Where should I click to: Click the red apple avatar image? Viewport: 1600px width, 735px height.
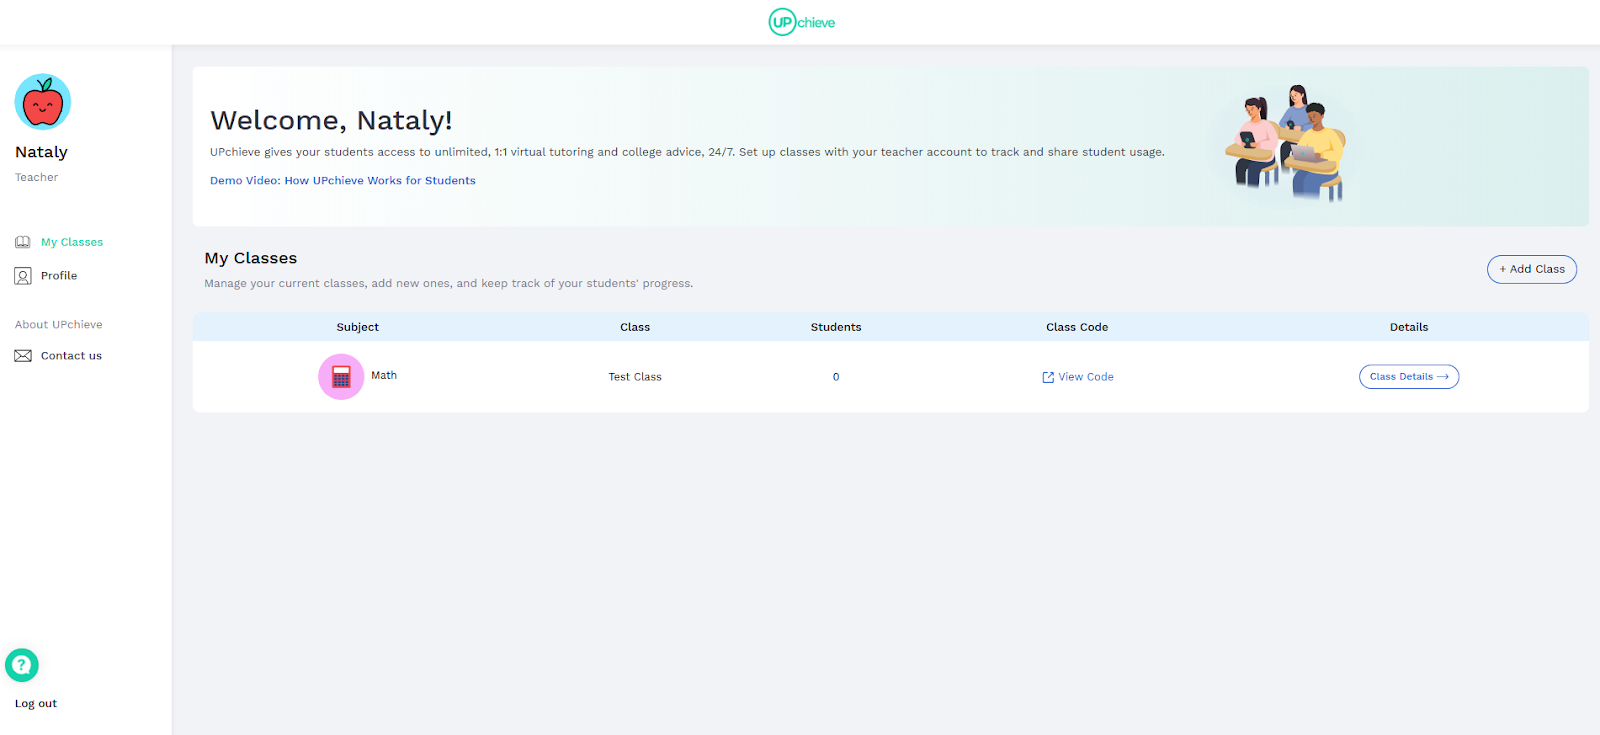point(43,102)
